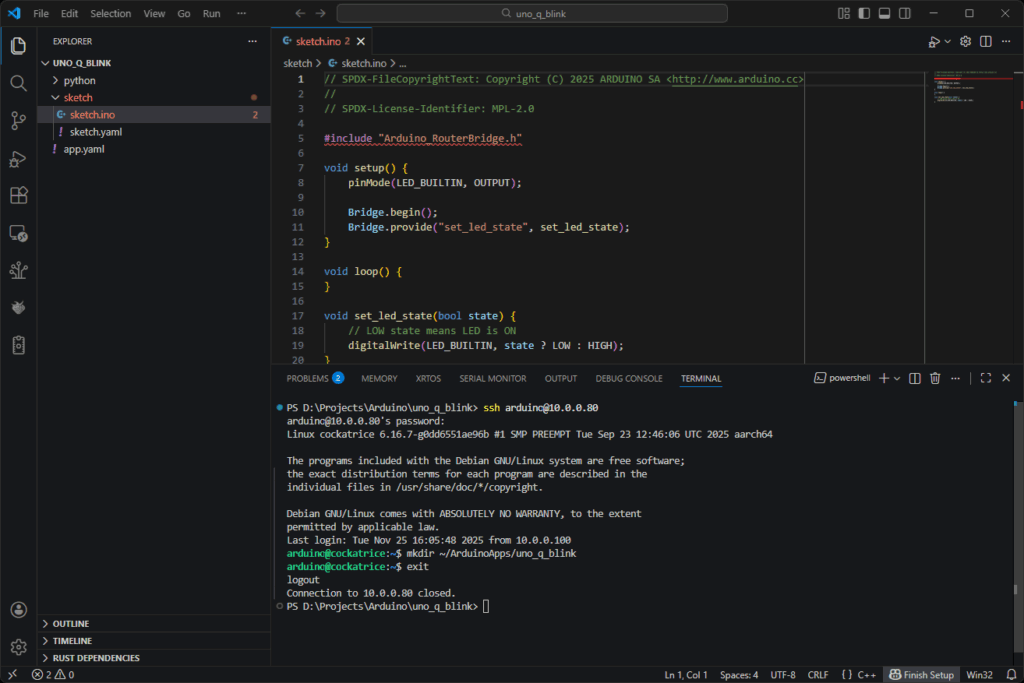Toggle the secondary side bar layout button
Viewport: 1024px width, 683px height.
click(x=905, y=13)
